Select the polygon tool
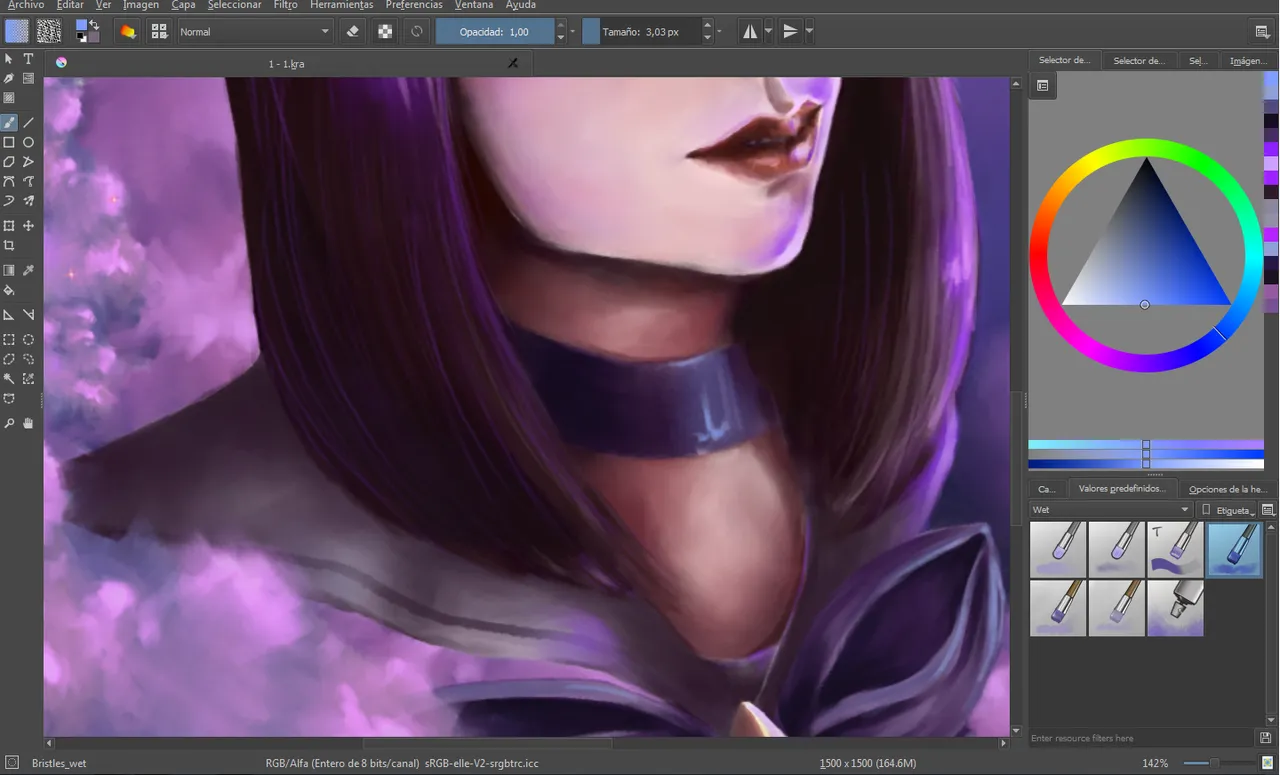The height and width of the screenshot is (775, 1280). 9,161
